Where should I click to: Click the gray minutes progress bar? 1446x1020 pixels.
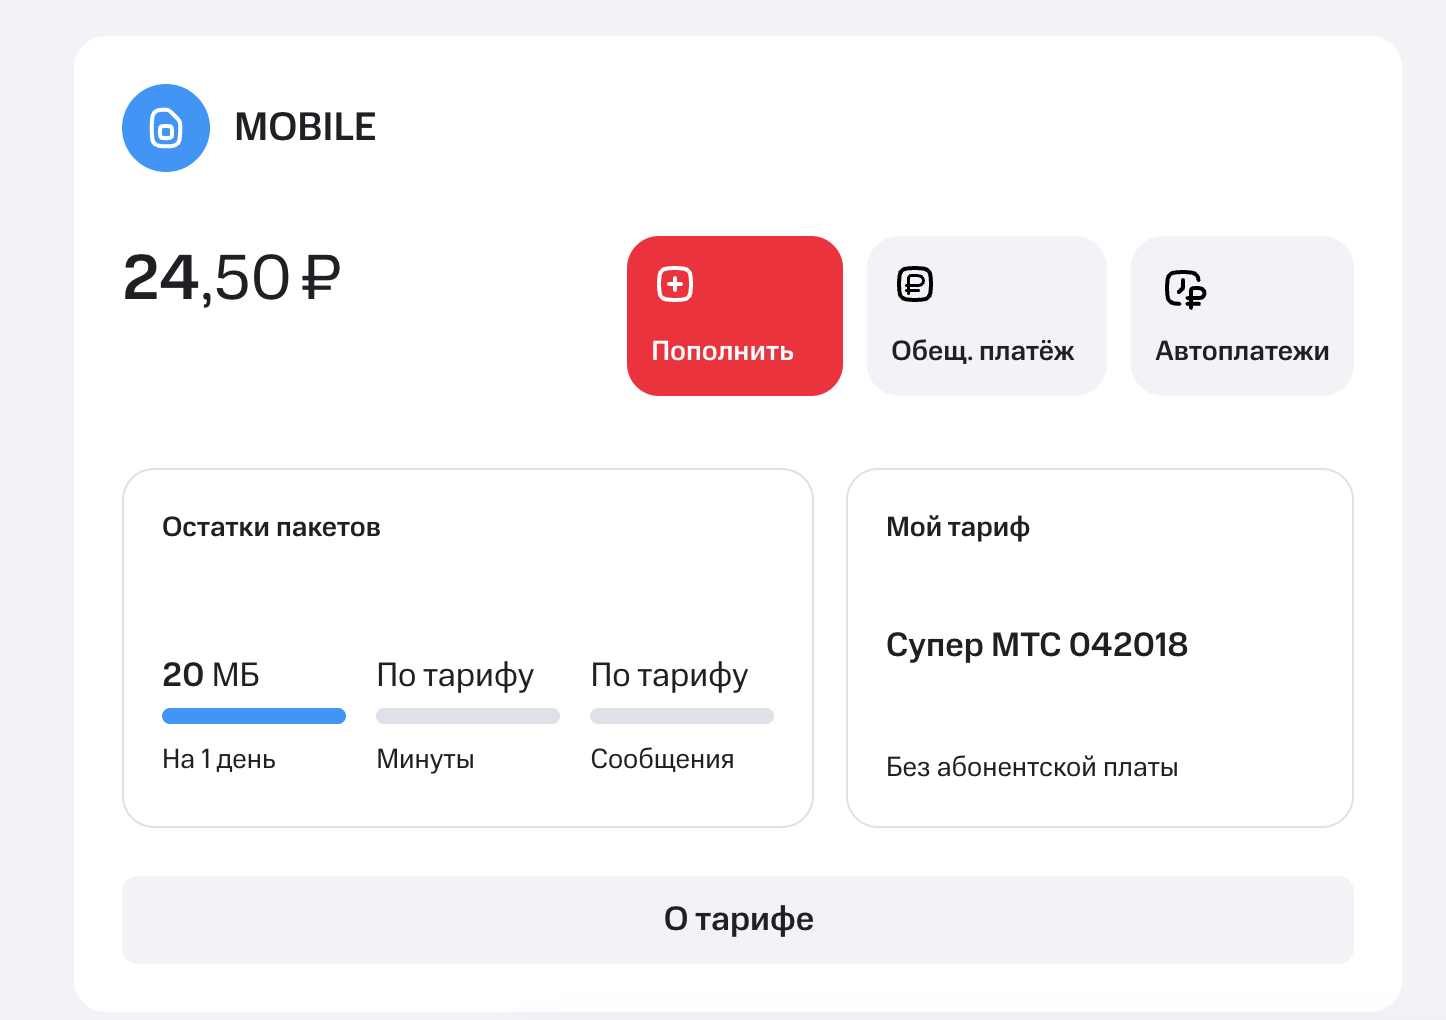(467, 715)
